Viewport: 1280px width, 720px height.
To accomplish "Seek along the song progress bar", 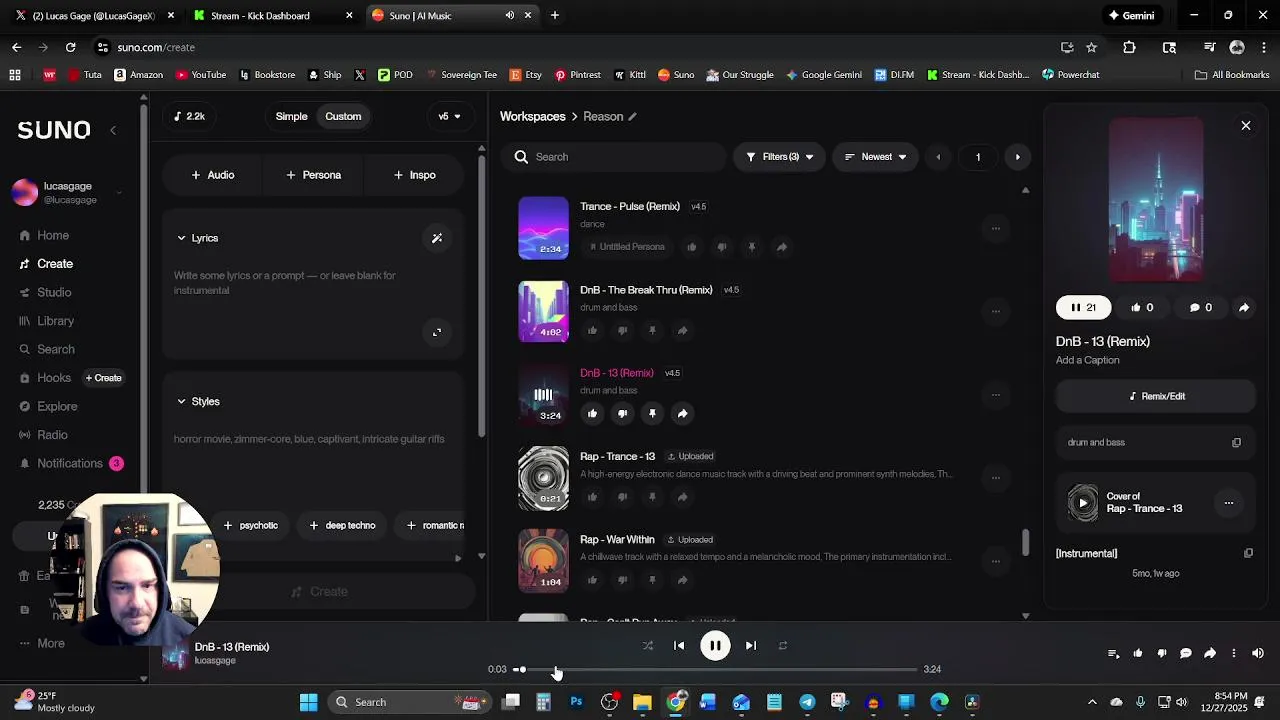I will (716, 669).
